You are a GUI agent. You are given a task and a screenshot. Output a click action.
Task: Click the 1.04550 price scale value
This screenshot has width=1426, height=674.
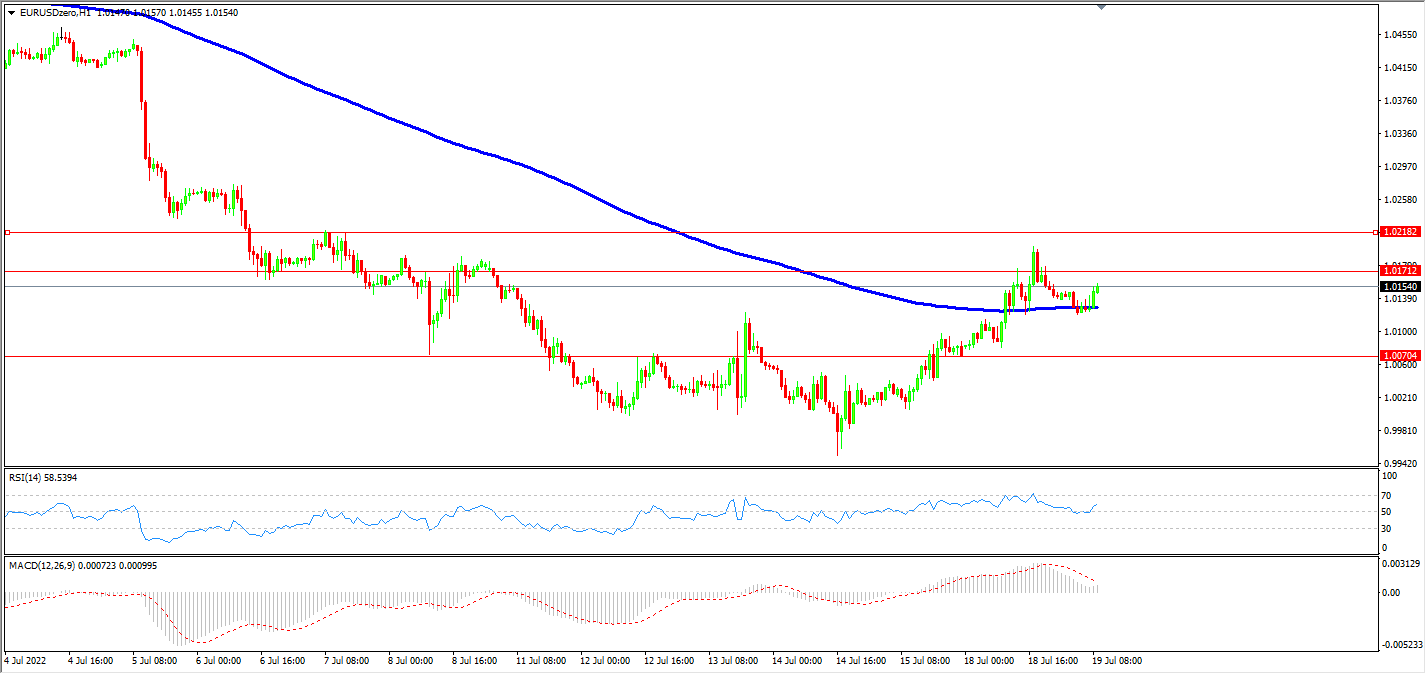point(1400,35)
